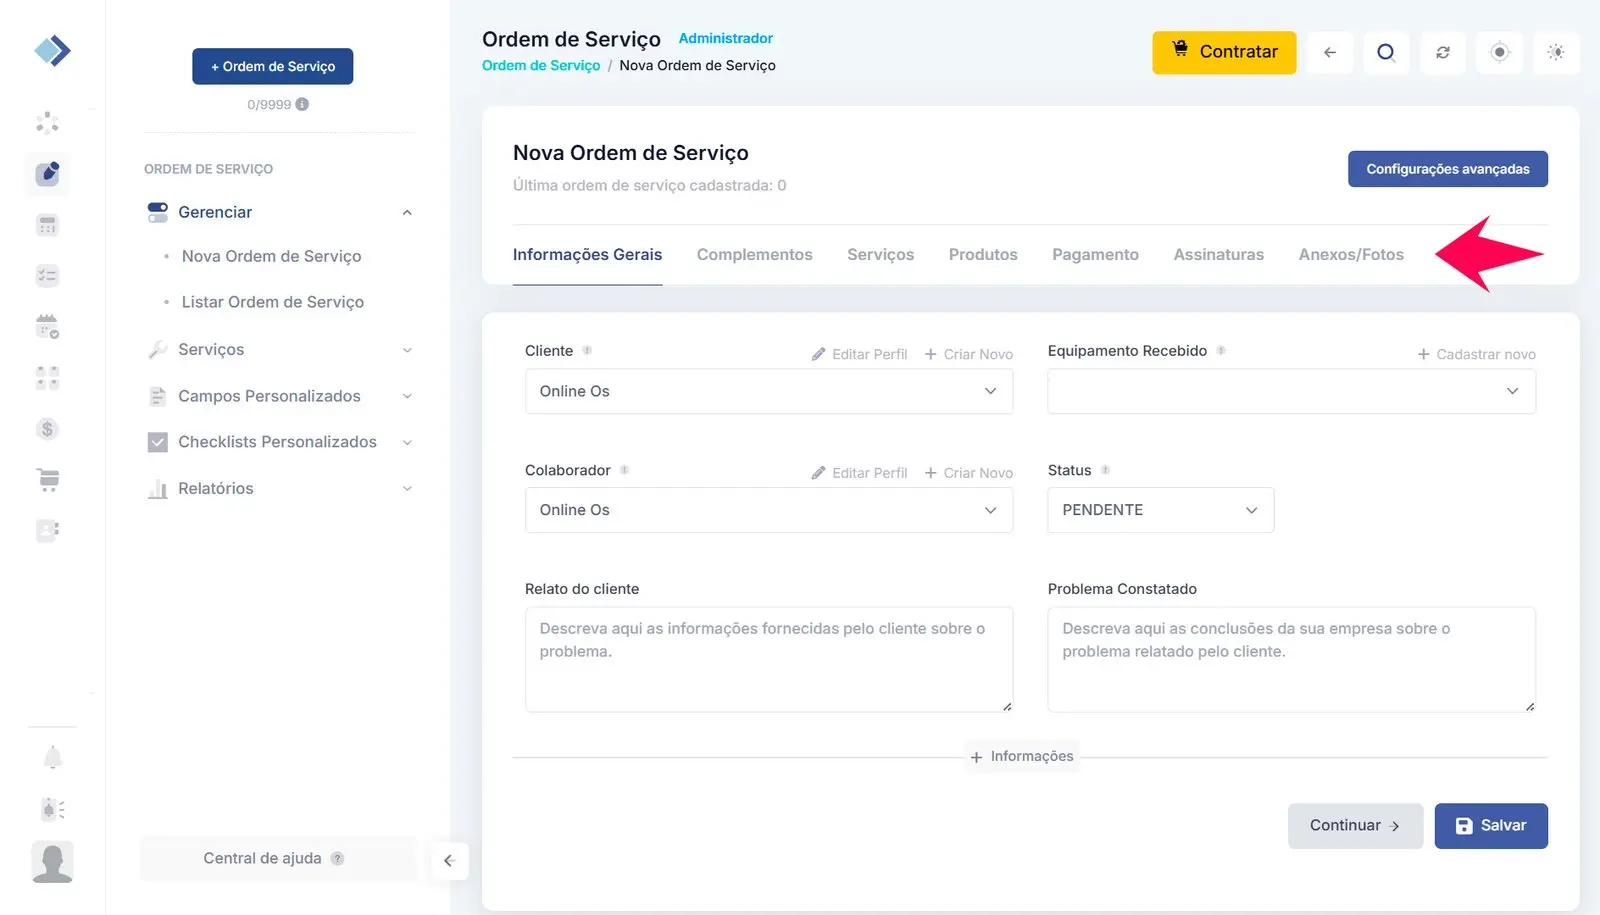This screenshot has height=915, width=1600.
Task: Collapse the side panel with arrow toggle
Action: click(449, 861)
